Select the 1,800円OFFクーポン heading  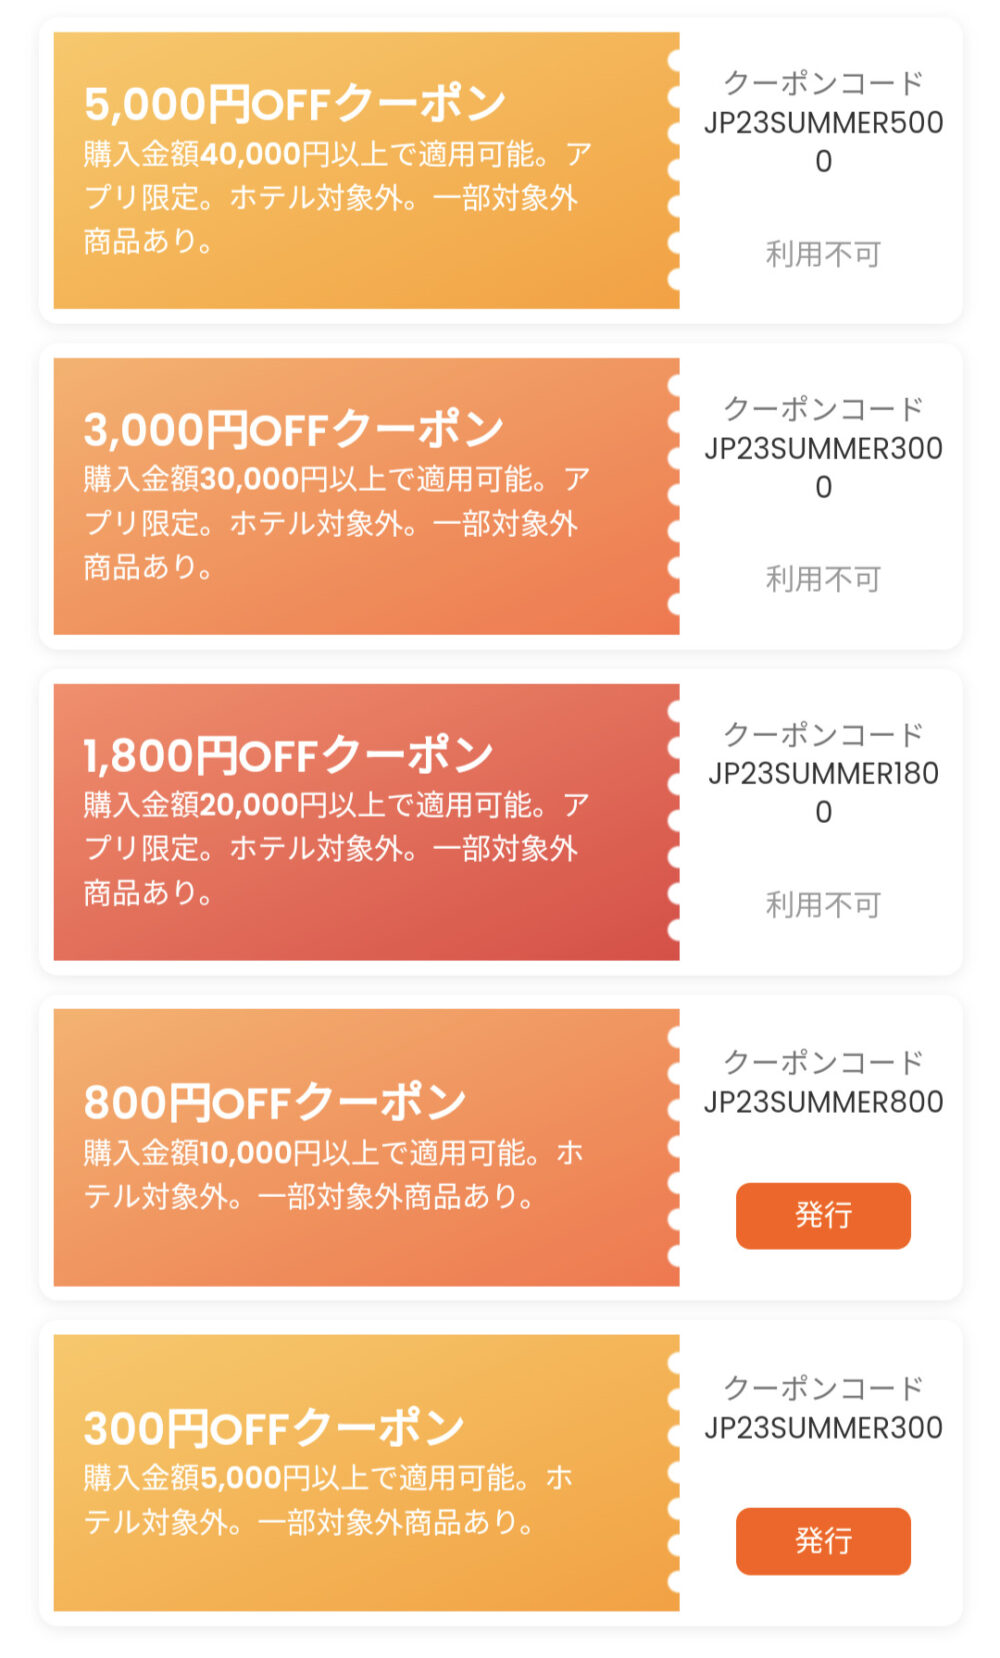288,755
